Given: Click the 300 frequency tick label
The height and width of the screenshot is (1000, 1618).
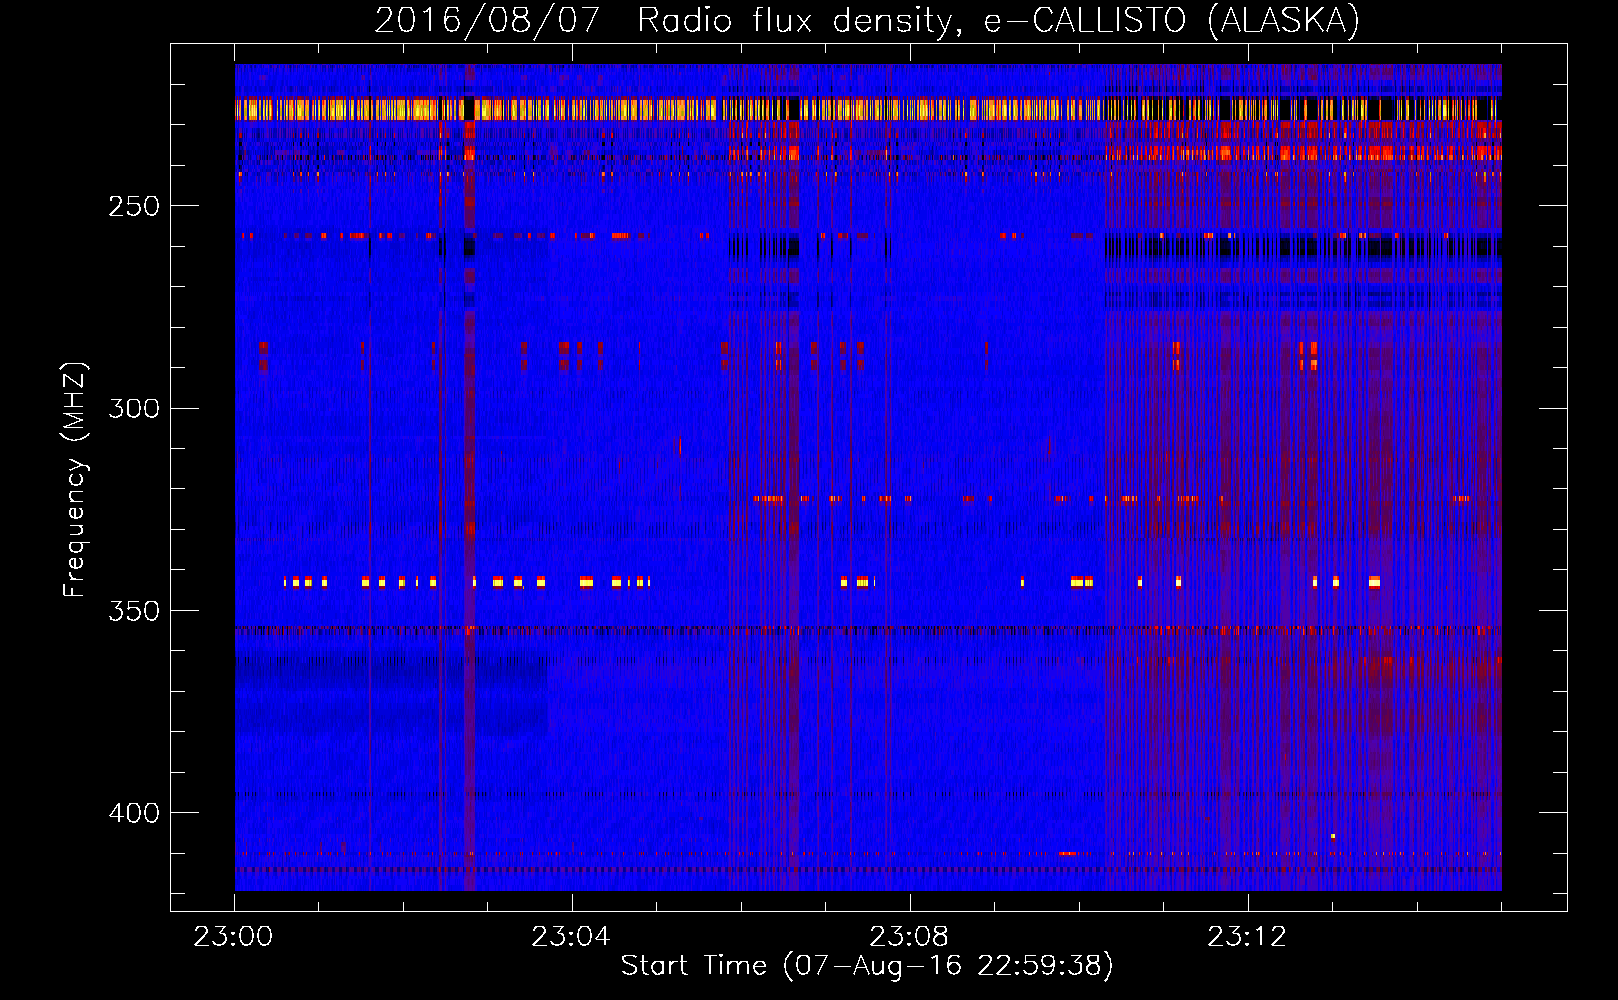Looking at the screenshot, I should pyautogui.click(x=134, y=408).
